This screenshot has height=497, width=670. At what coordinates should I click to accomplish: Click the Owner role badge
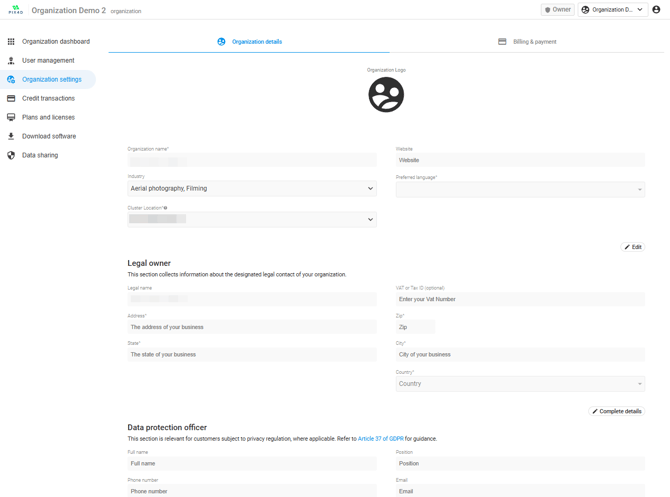(558, 9)
